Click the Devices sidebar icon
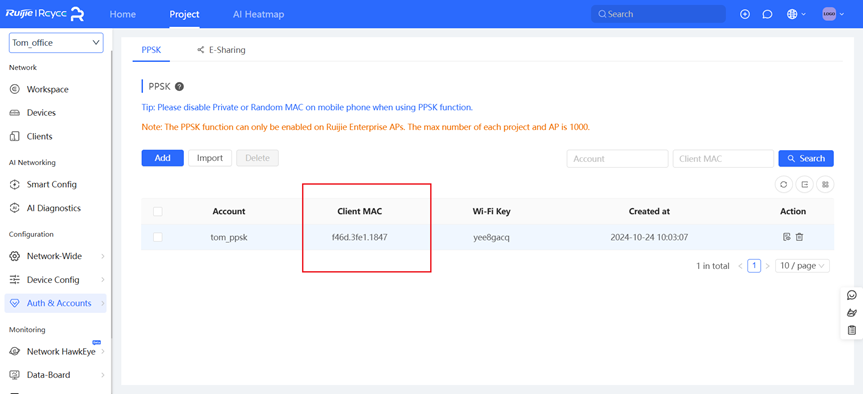This screenshot has width=863, height=394. pyautogui.click(x=15, y=113)
